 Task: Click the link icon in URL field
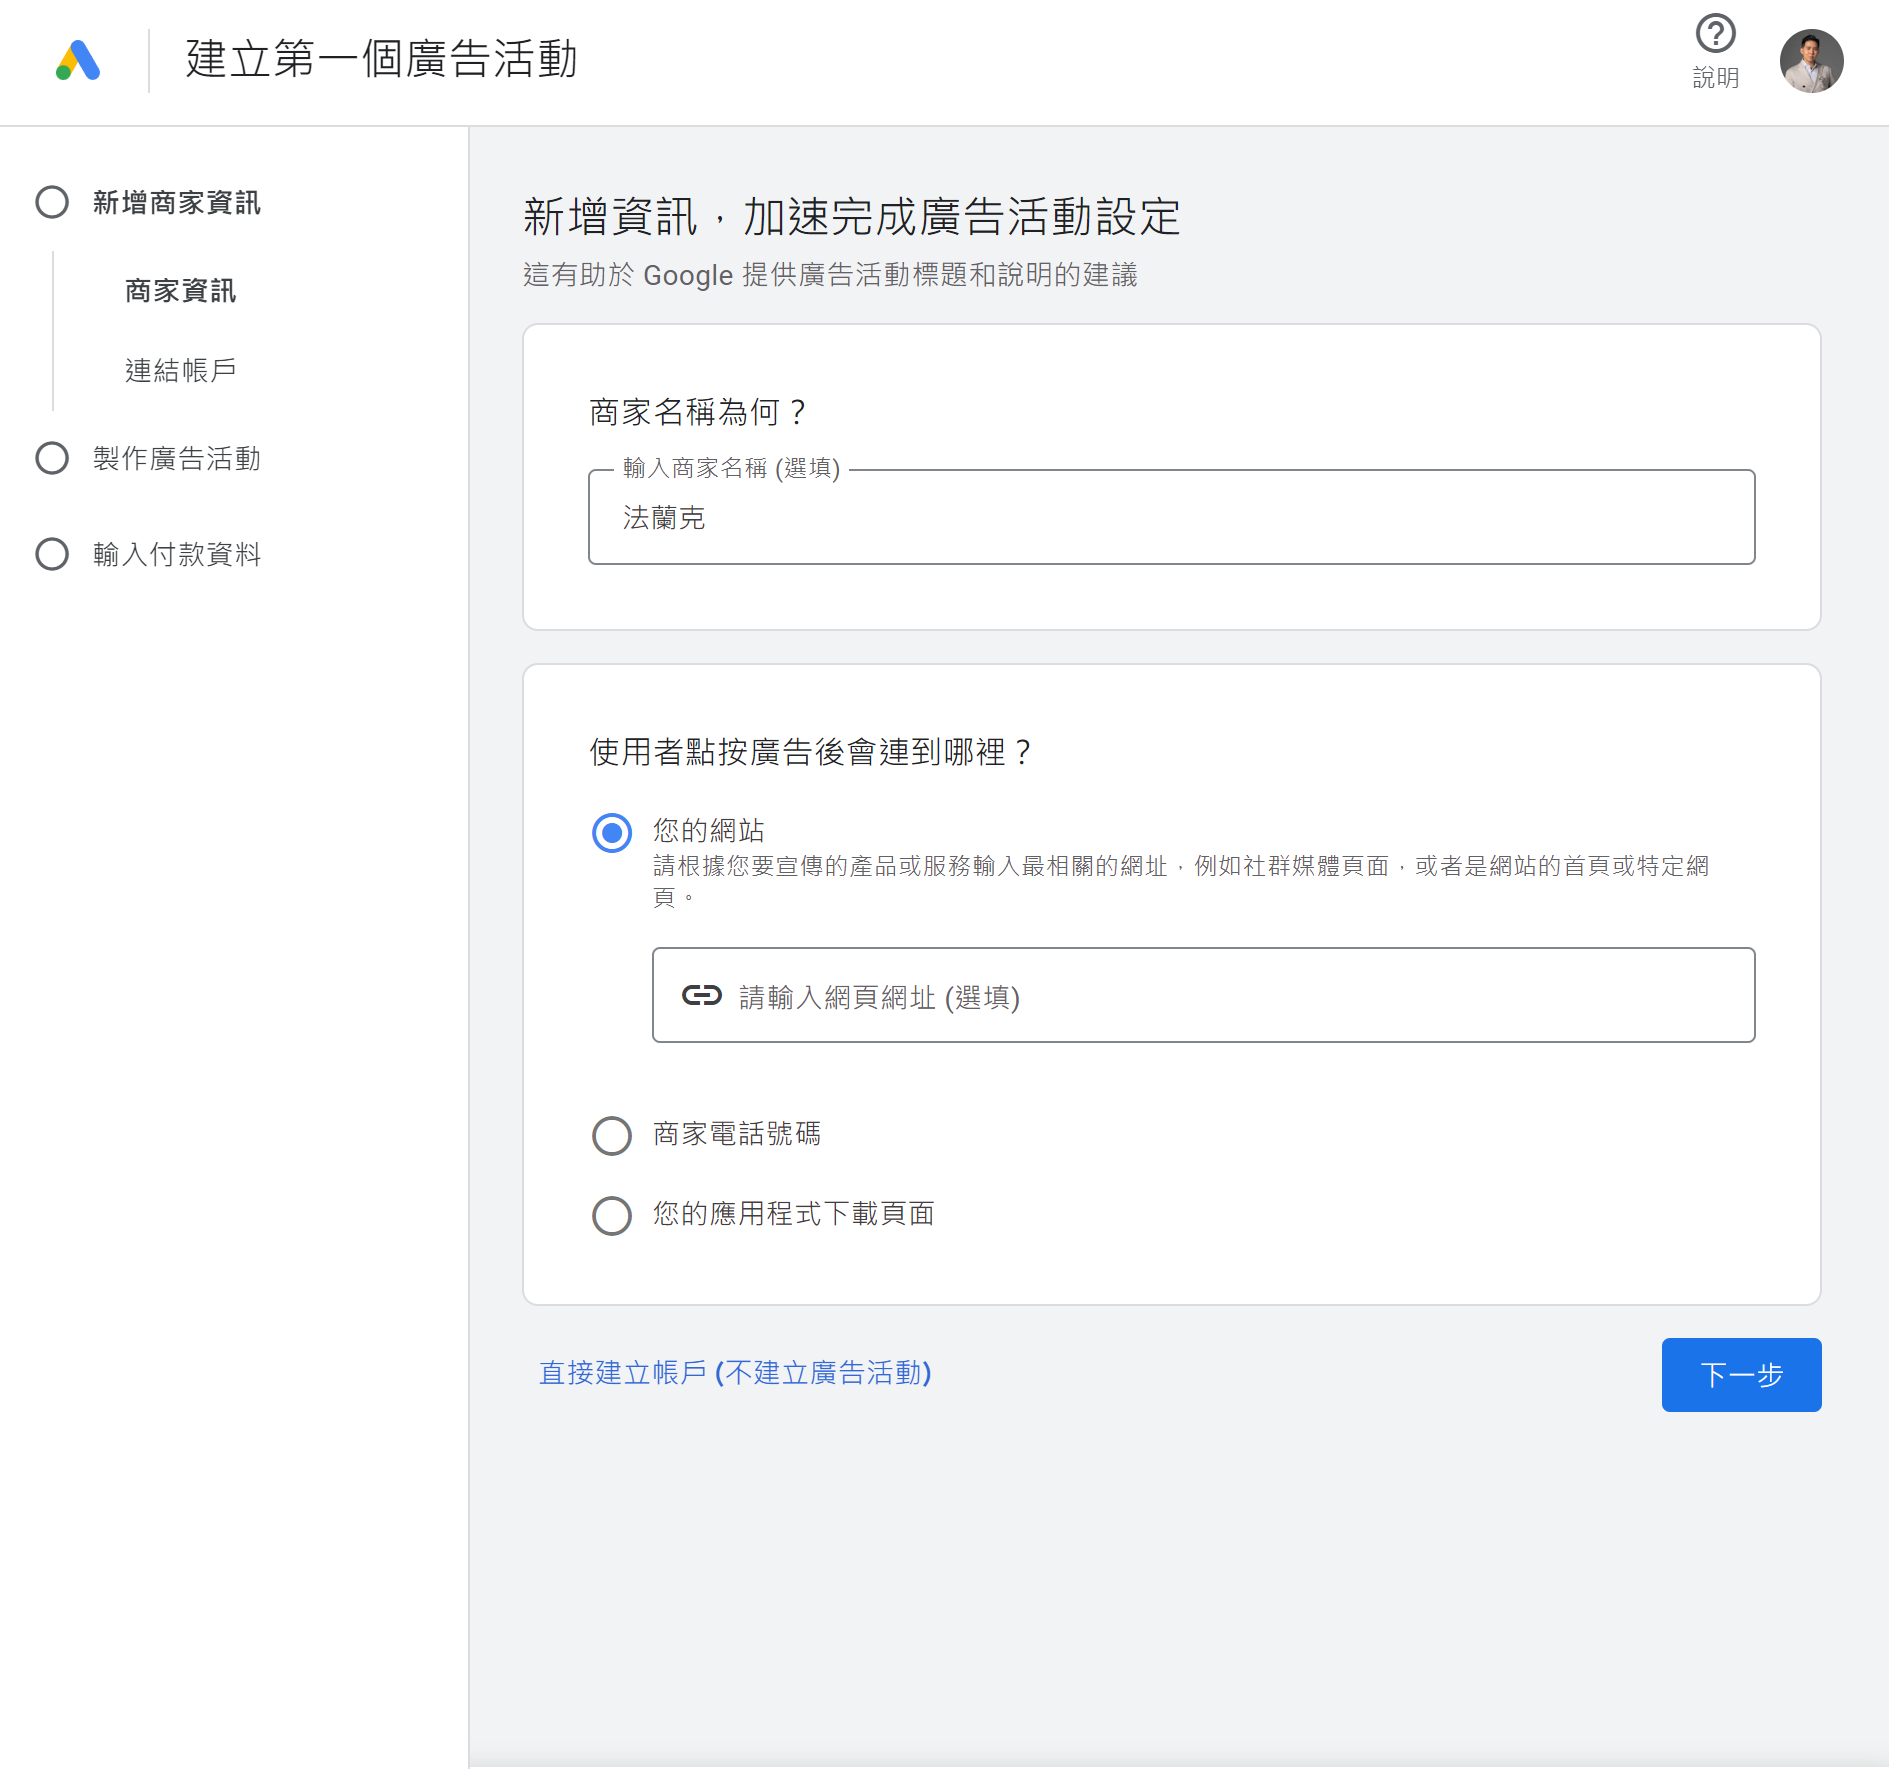(x=701, y=995)
